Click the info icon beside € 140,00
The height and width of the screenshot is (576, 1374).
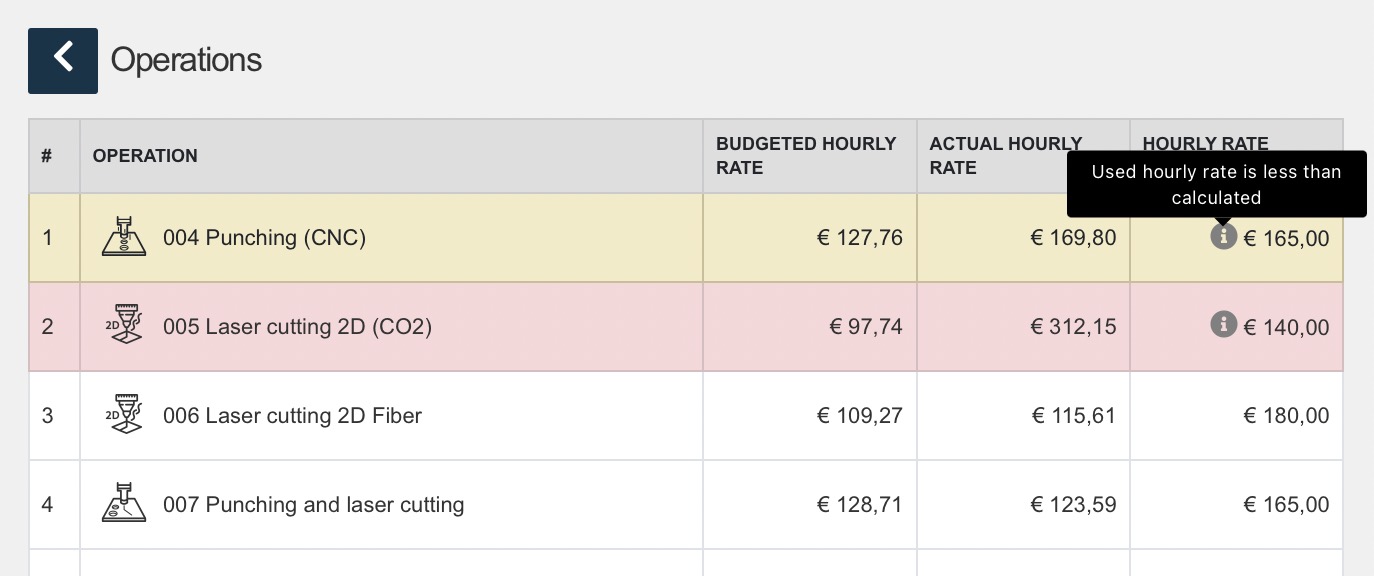pyautogui.click(x=1223, y=324)
